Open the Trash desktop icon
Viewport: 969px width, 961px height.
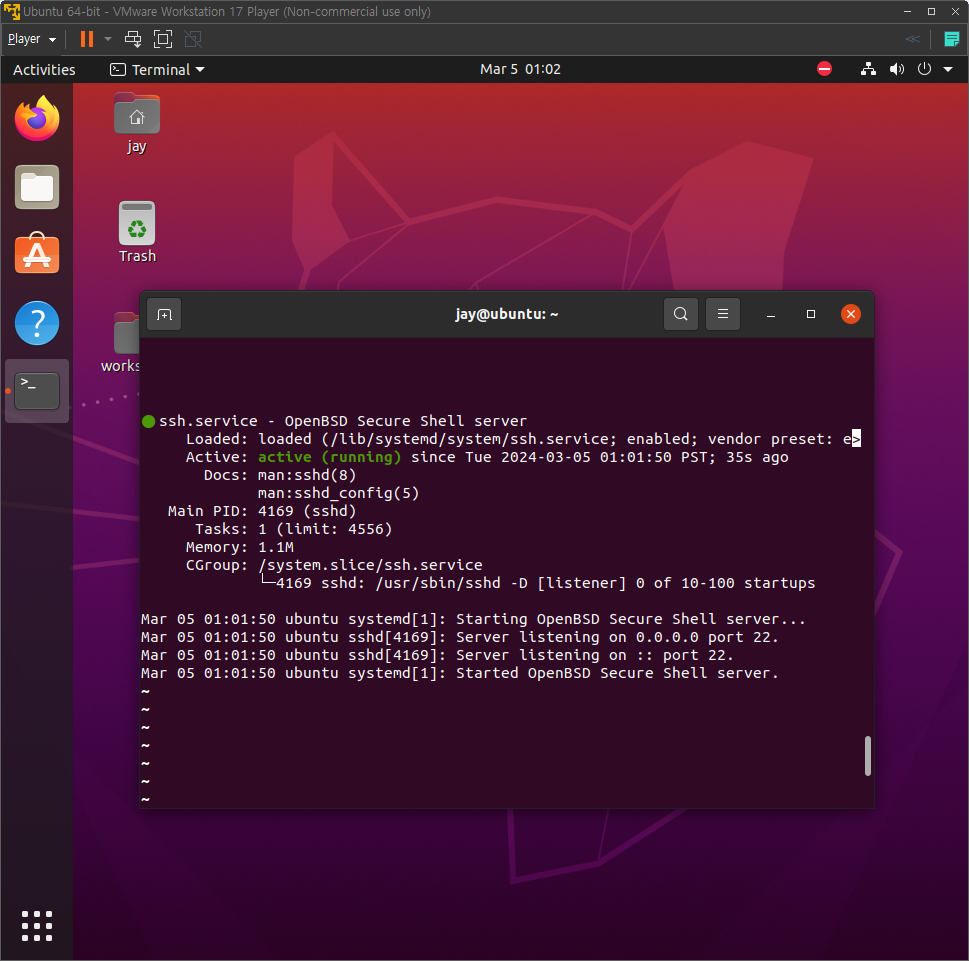pyautogui.click(x=137, y=232)
